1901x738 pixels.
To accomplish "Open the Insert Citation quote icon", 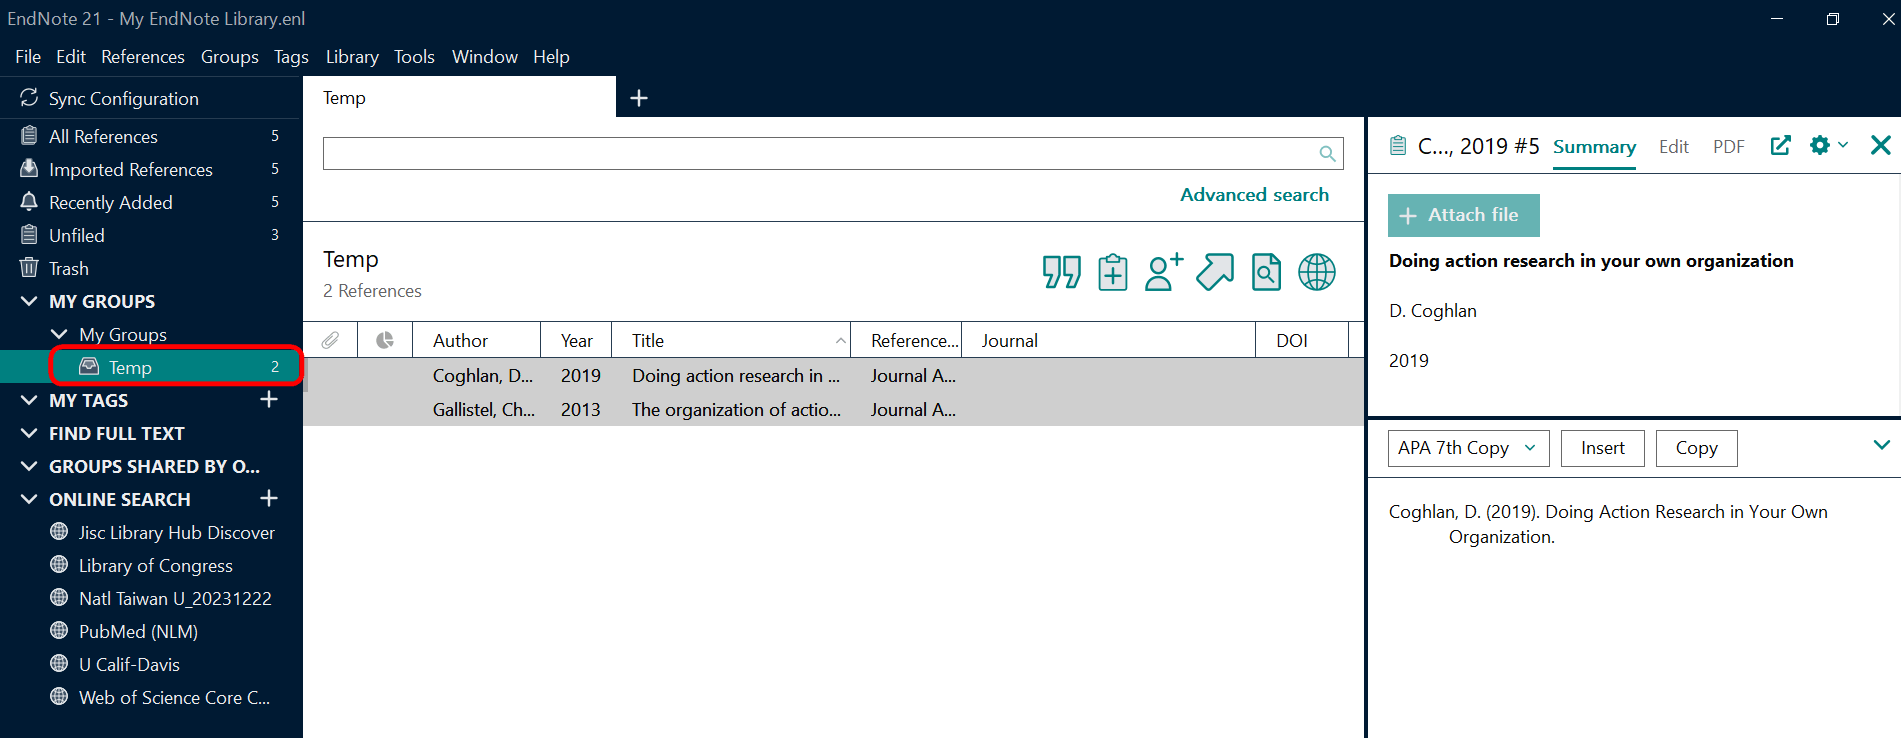I will (1061, 272).
